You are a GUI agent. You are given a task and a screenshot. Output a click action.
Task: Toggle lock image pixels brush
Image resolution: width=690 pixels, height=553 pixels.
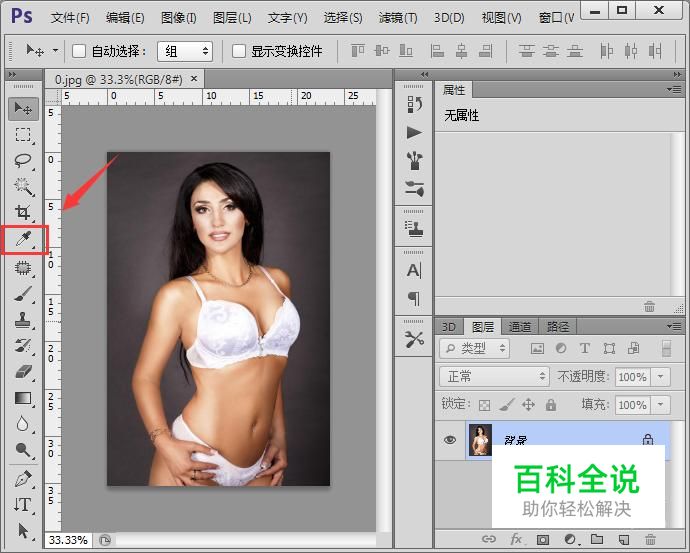click(507, 405)
